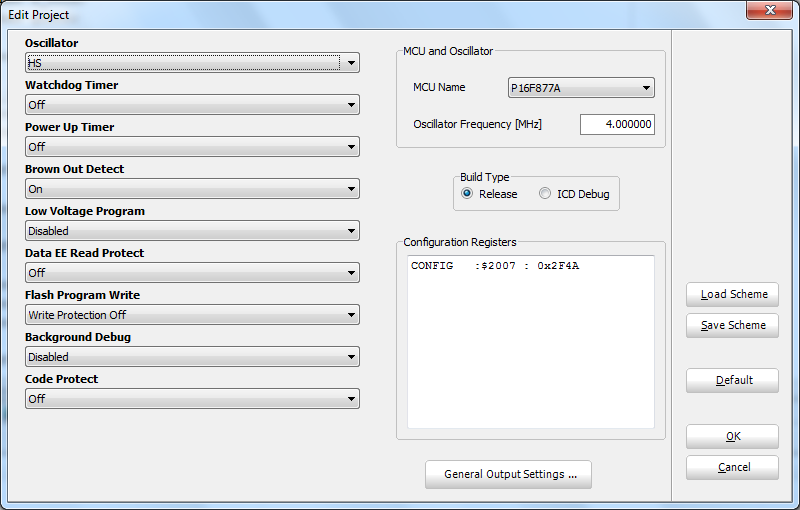Click the Load Scheme button
This screenshot has height=510, width=800.
point(732,294)
